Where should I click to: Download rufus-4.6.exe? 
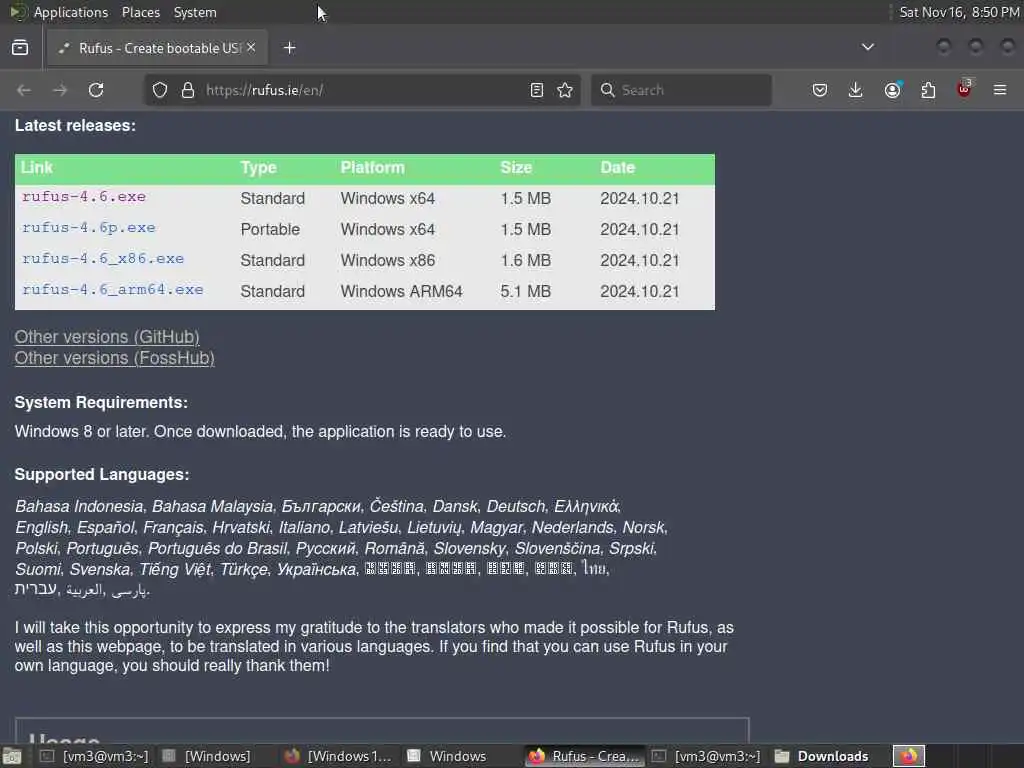[x=84, y=197]
